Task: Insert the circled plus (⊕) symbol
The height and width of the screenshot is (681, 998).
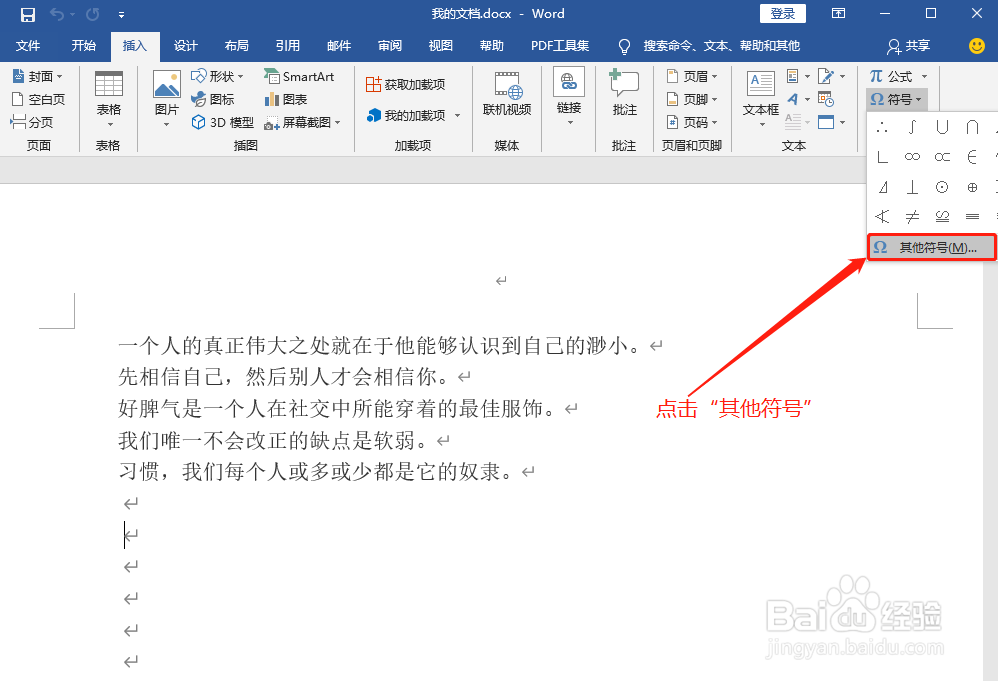Action: (972, 186)
